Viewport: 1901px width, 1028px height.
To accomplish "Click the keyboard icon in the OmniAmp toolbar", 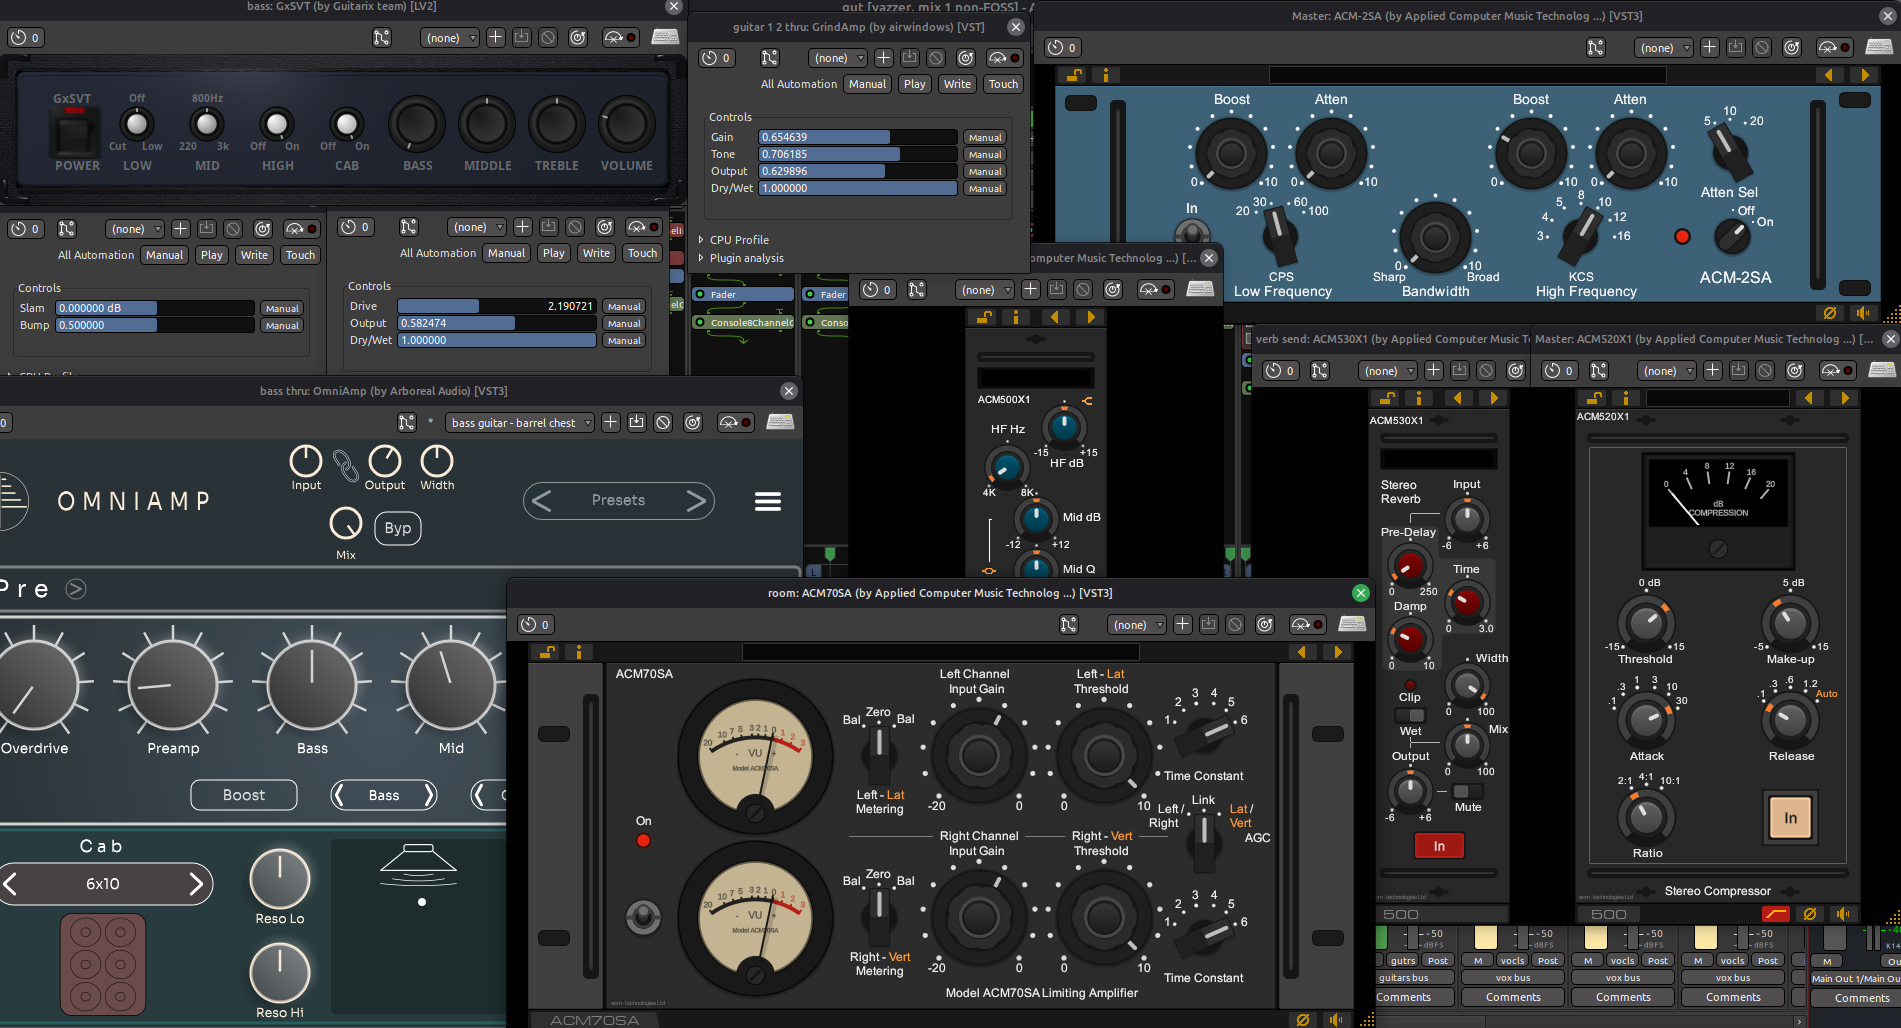I will pyautogui.click(x=780, y=422).
